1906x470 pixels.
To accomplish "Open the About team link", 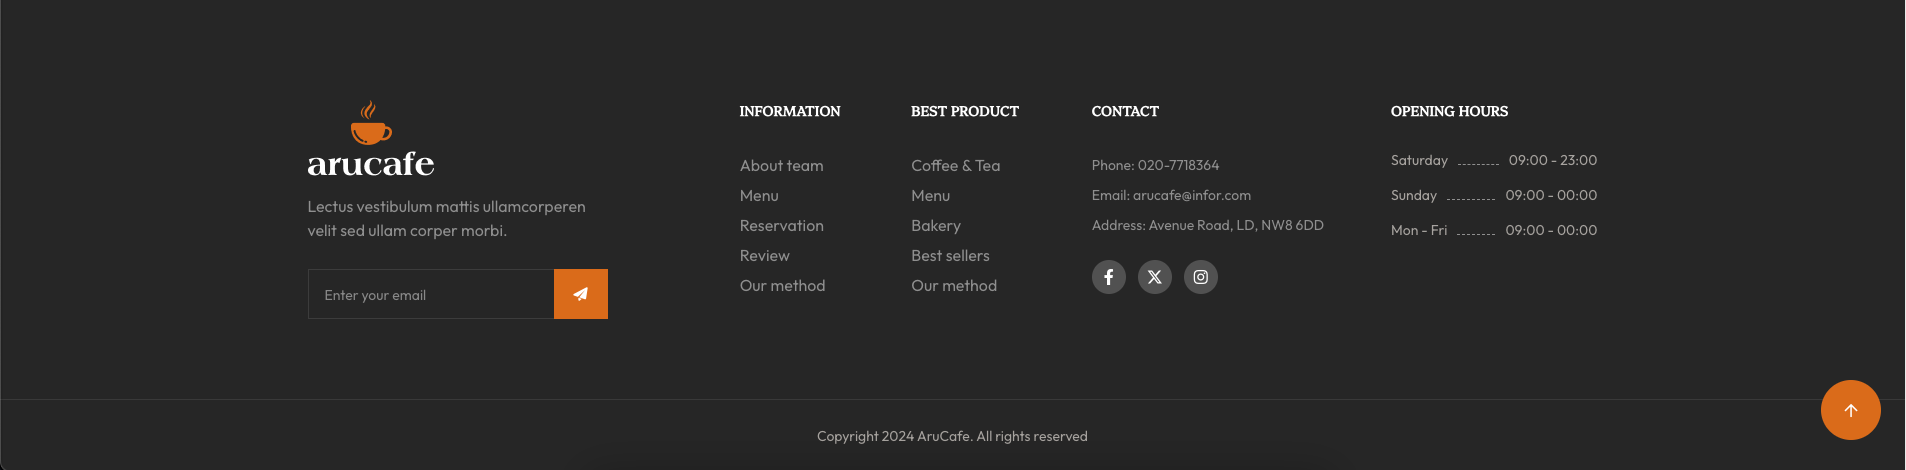I will pyautogui.click(x=781, y=166).
